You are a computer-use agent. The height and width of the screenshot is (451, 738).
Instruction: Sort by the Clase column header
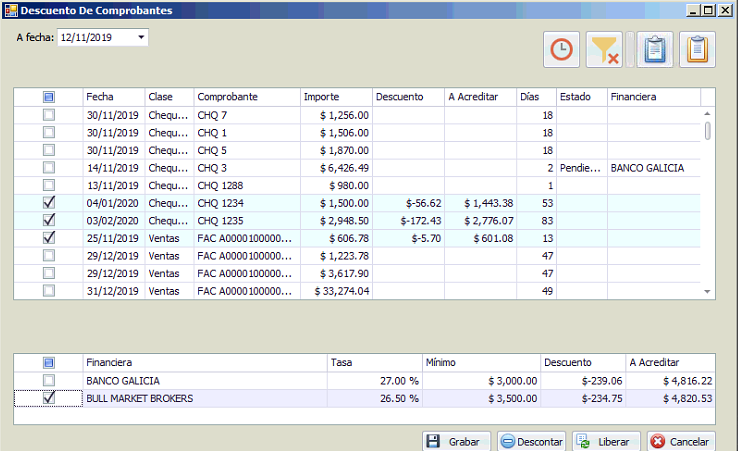pyautogui.click(x=169, y=97)
